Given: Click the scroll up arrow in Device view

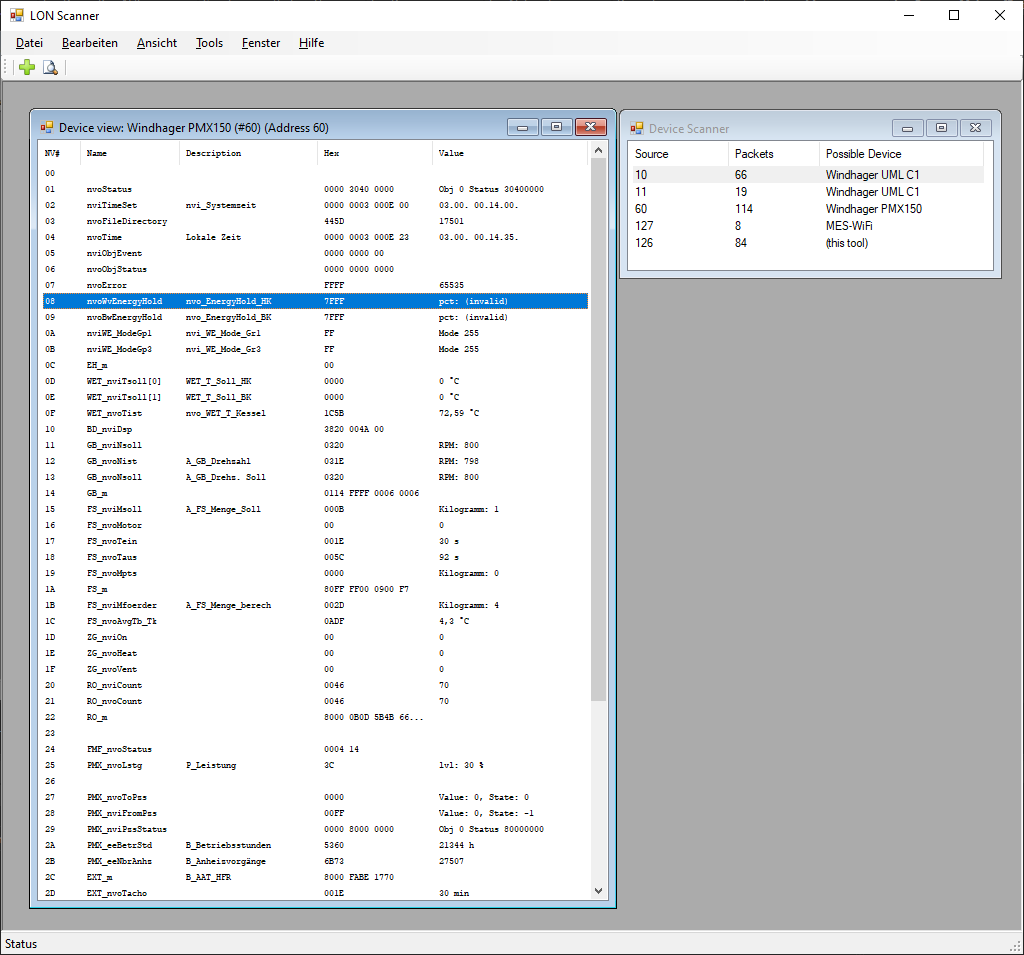Looking at the screenshot, I should tap(598, 151).
